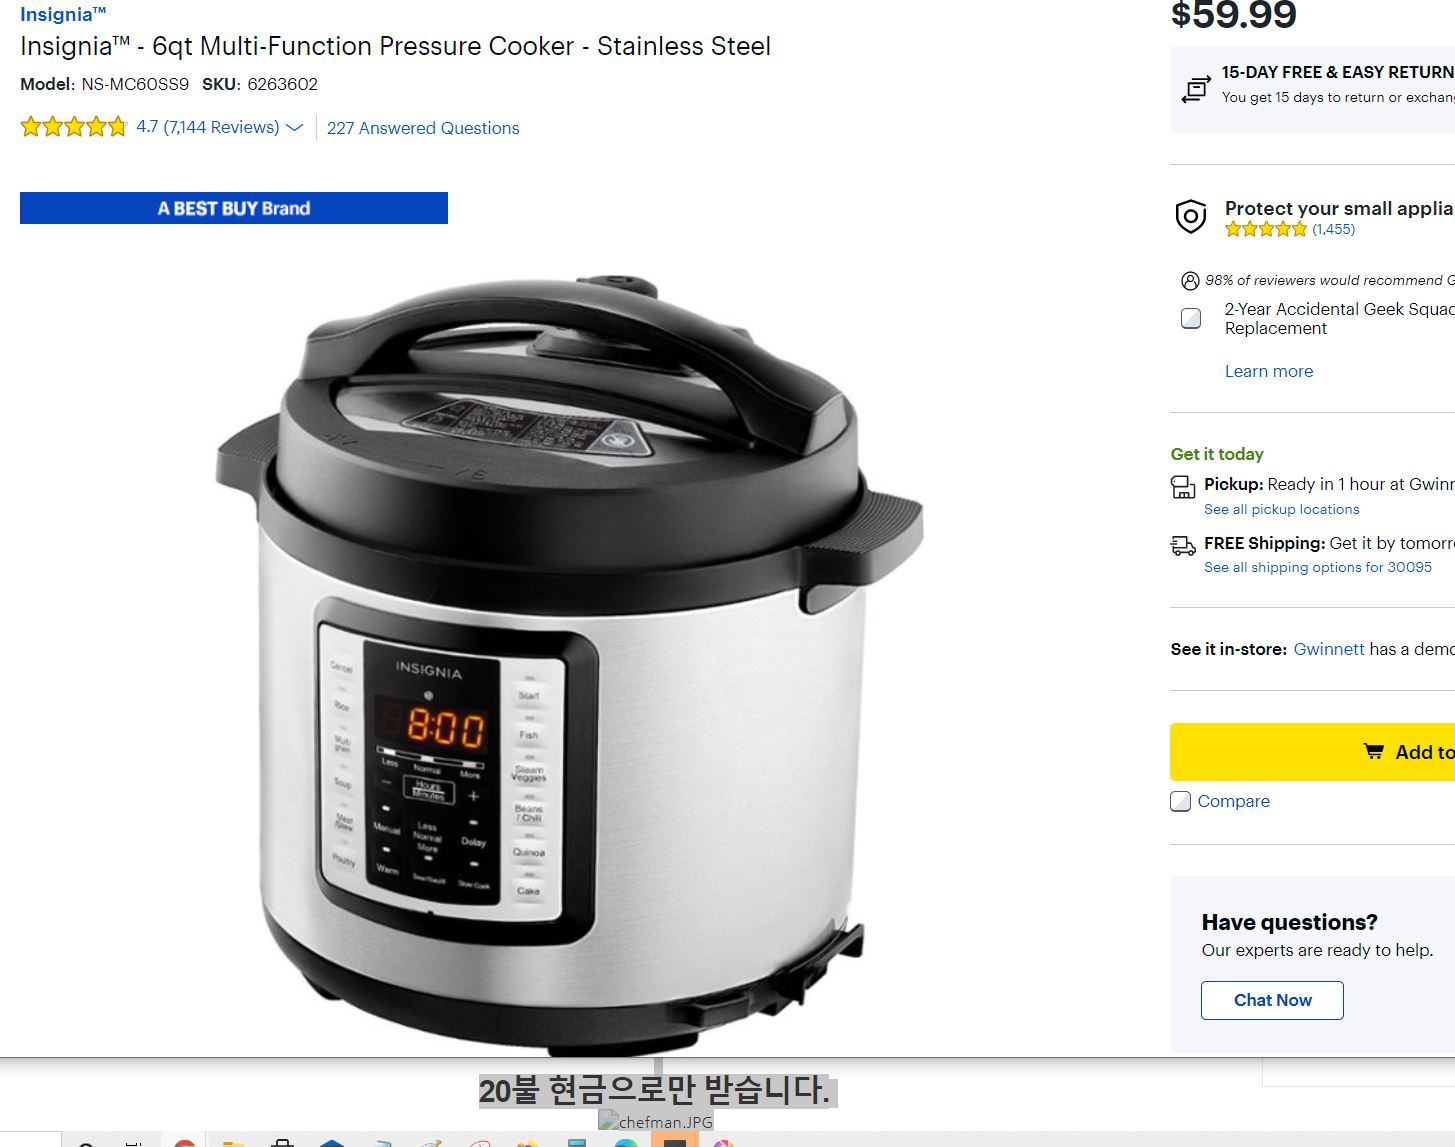Viewport: 1455px width, 1147px height.
Task: Open See all pickup locations
Action: 1282,509
